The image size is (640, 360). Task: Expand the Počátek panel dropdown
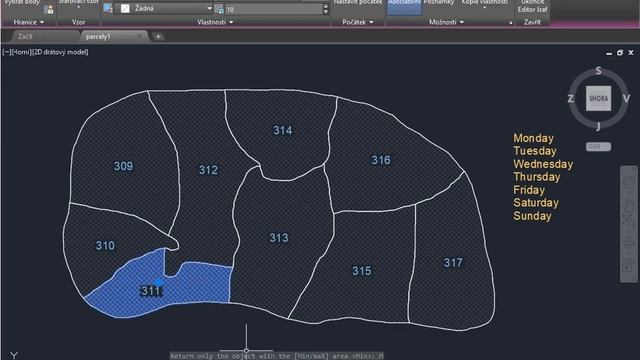tap(371, 22)
